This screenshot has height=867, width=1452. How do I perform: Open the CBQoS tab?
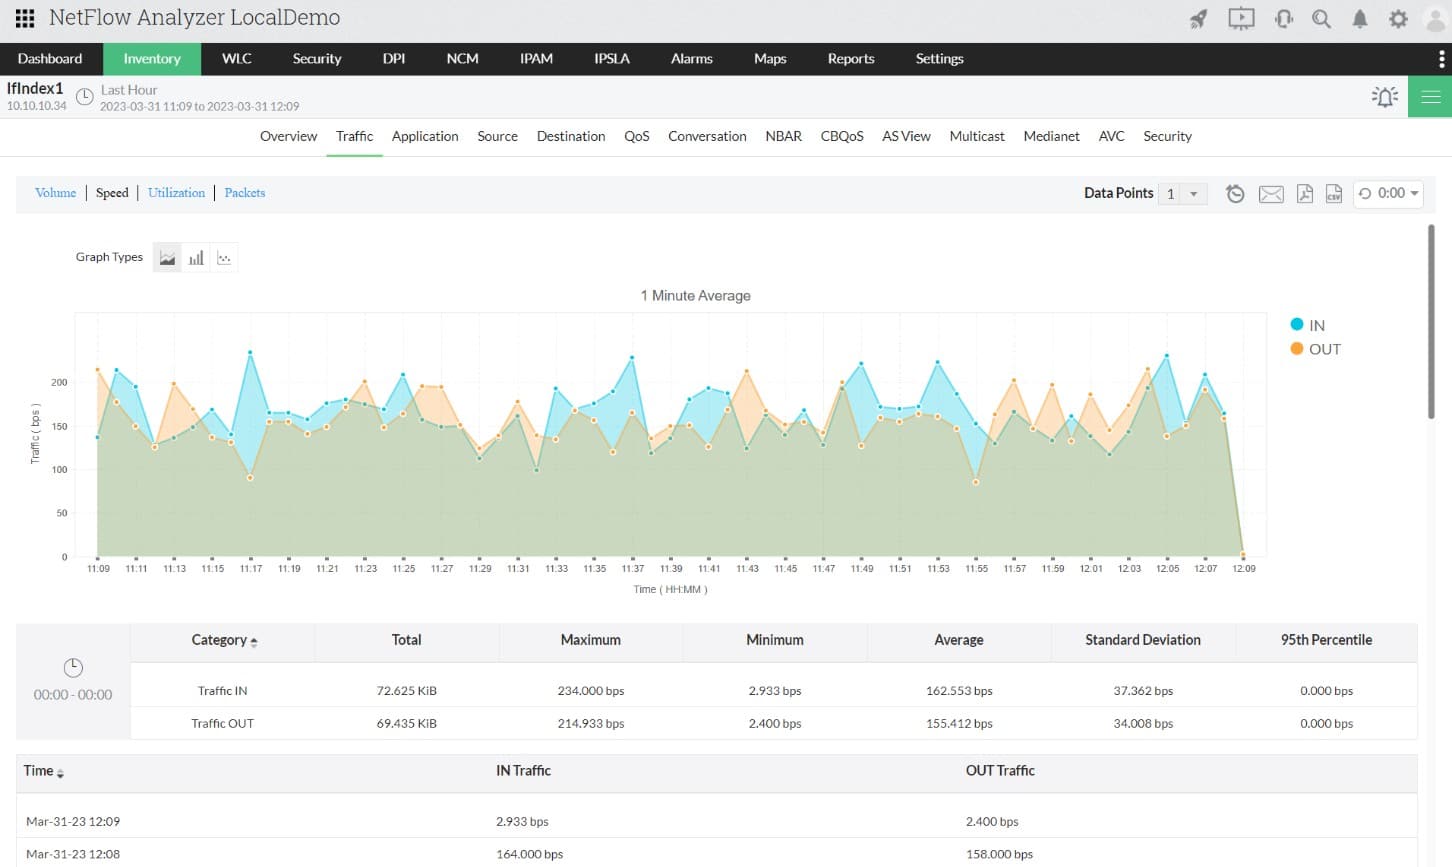pyautogui.click(x=842, y=137)
